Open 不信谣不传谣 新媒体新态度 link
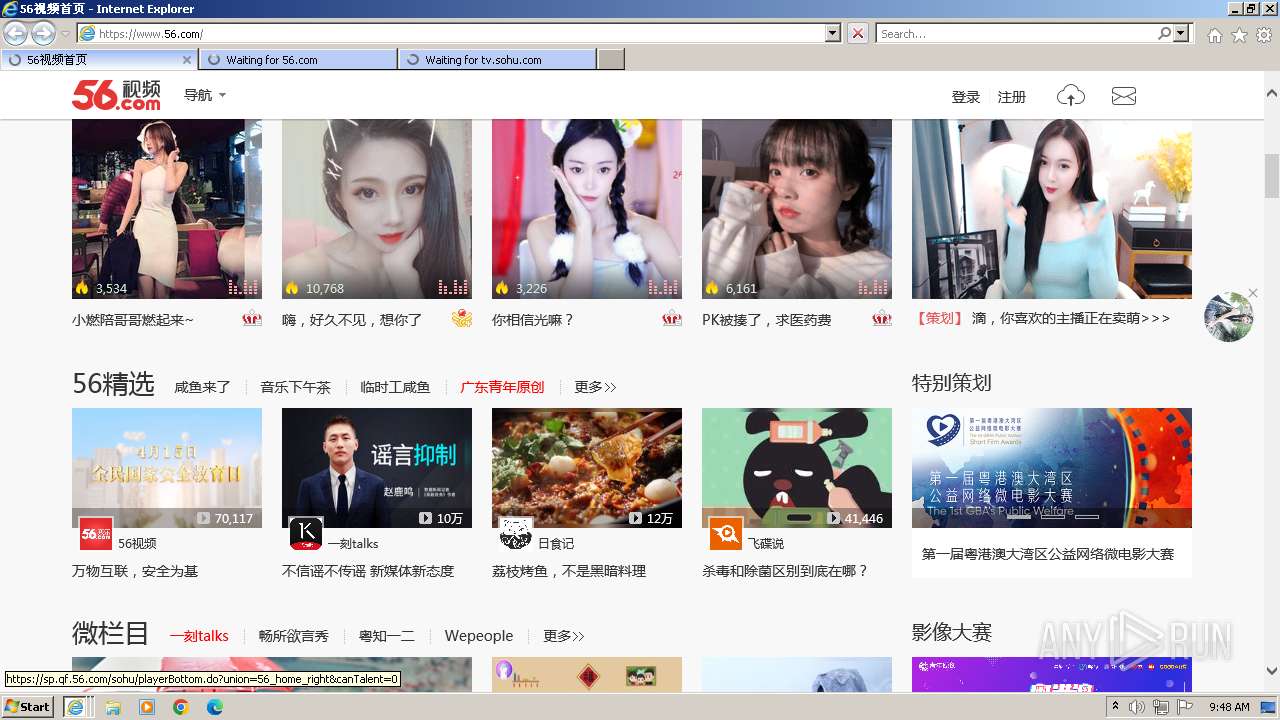The width and height of the screenshot is (1280, 720). tap(368, 571)
